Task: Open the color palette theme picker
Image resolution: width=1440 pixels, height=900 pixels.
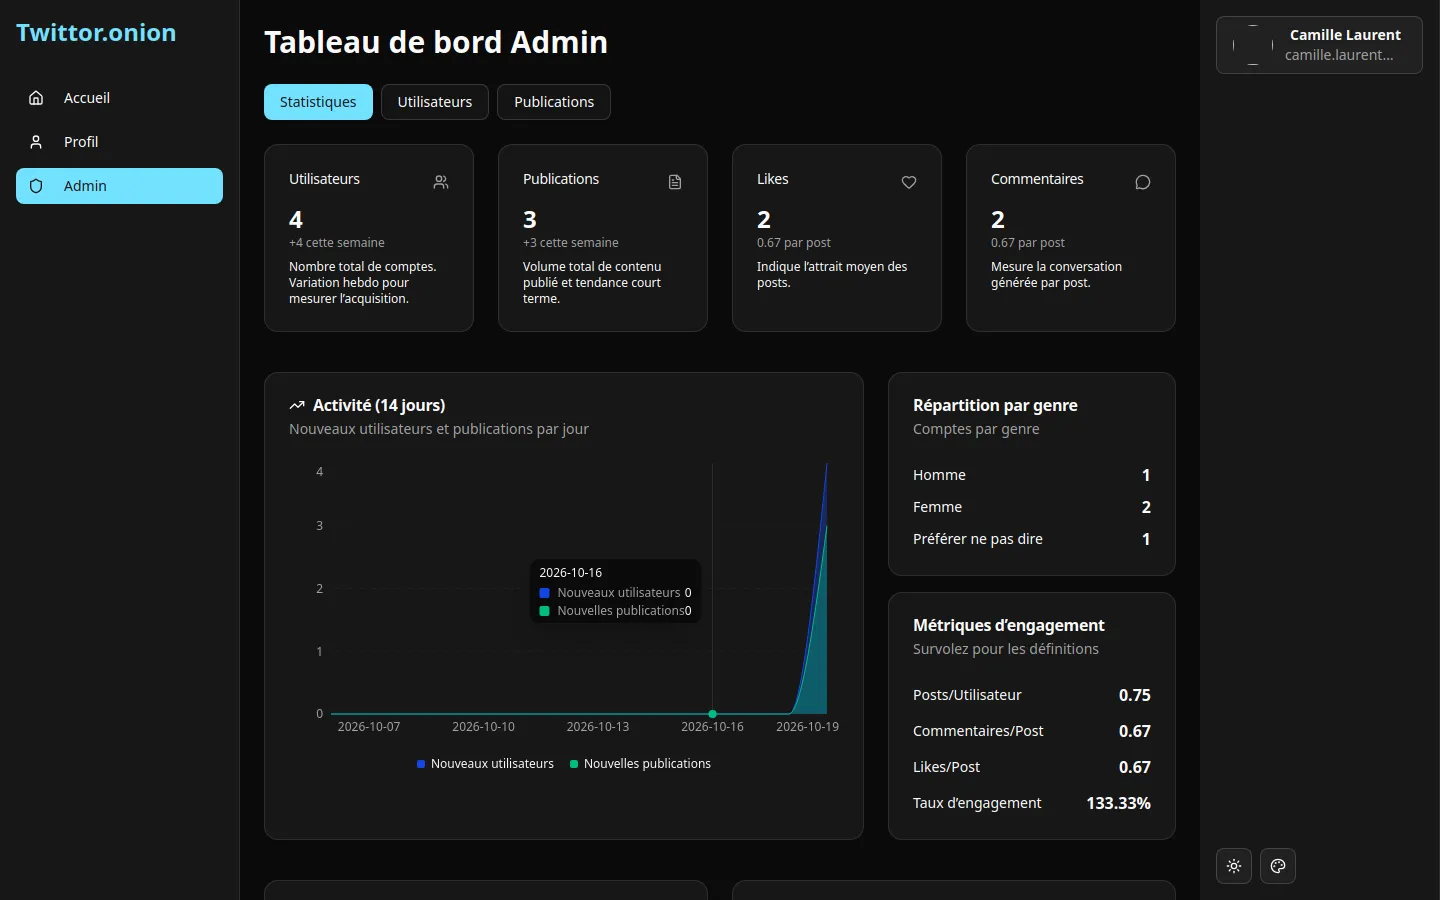Action: 1278,866
